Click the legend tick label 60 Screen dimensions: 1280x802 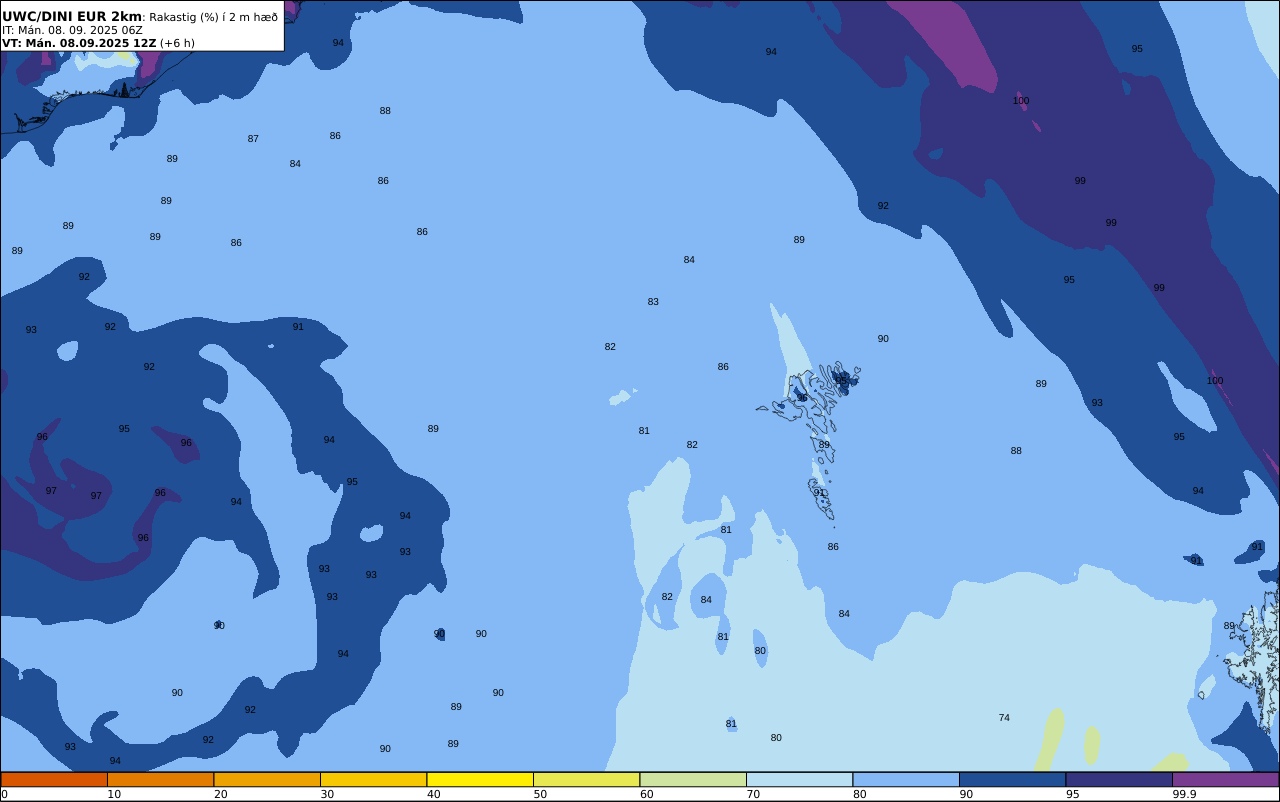point(646,794)
